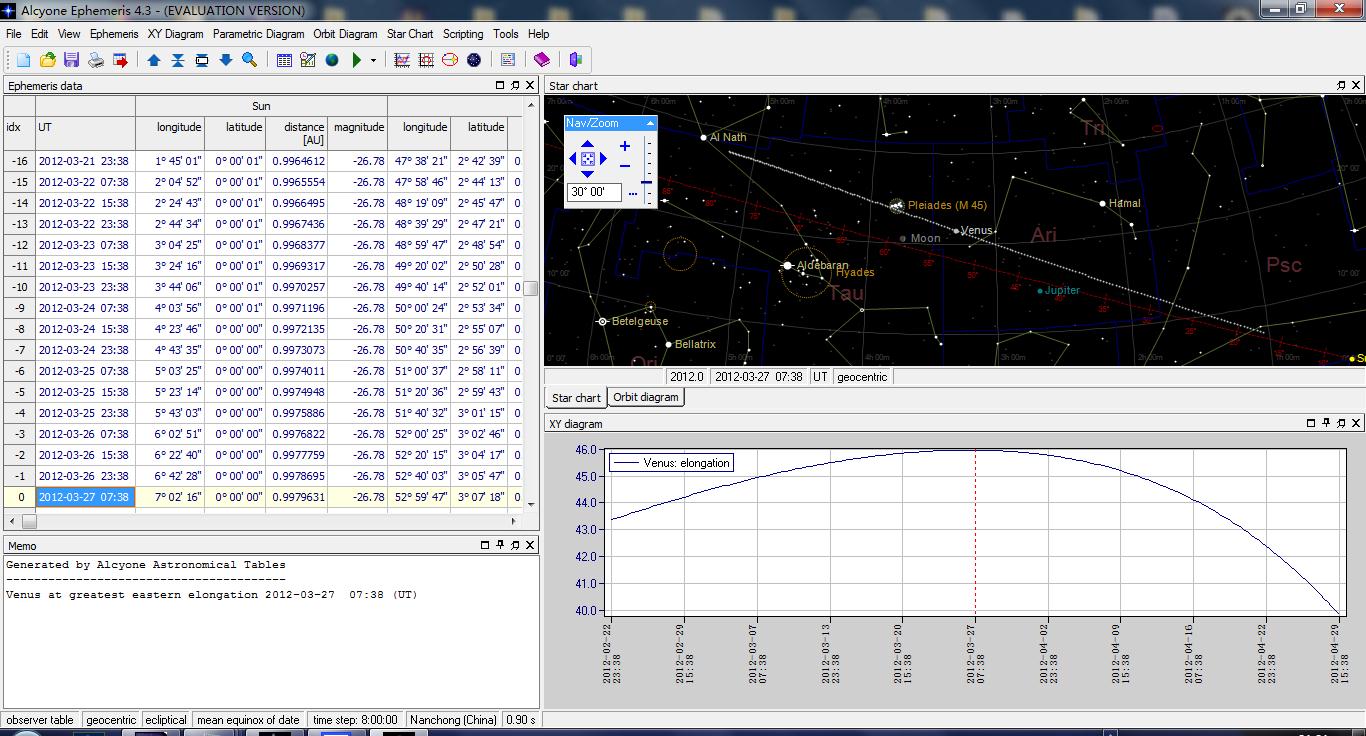The width and height of the screenshot is (1366, 736).
Task: Click the 30° 00' field of view input
Action: (x=594, y=192)
